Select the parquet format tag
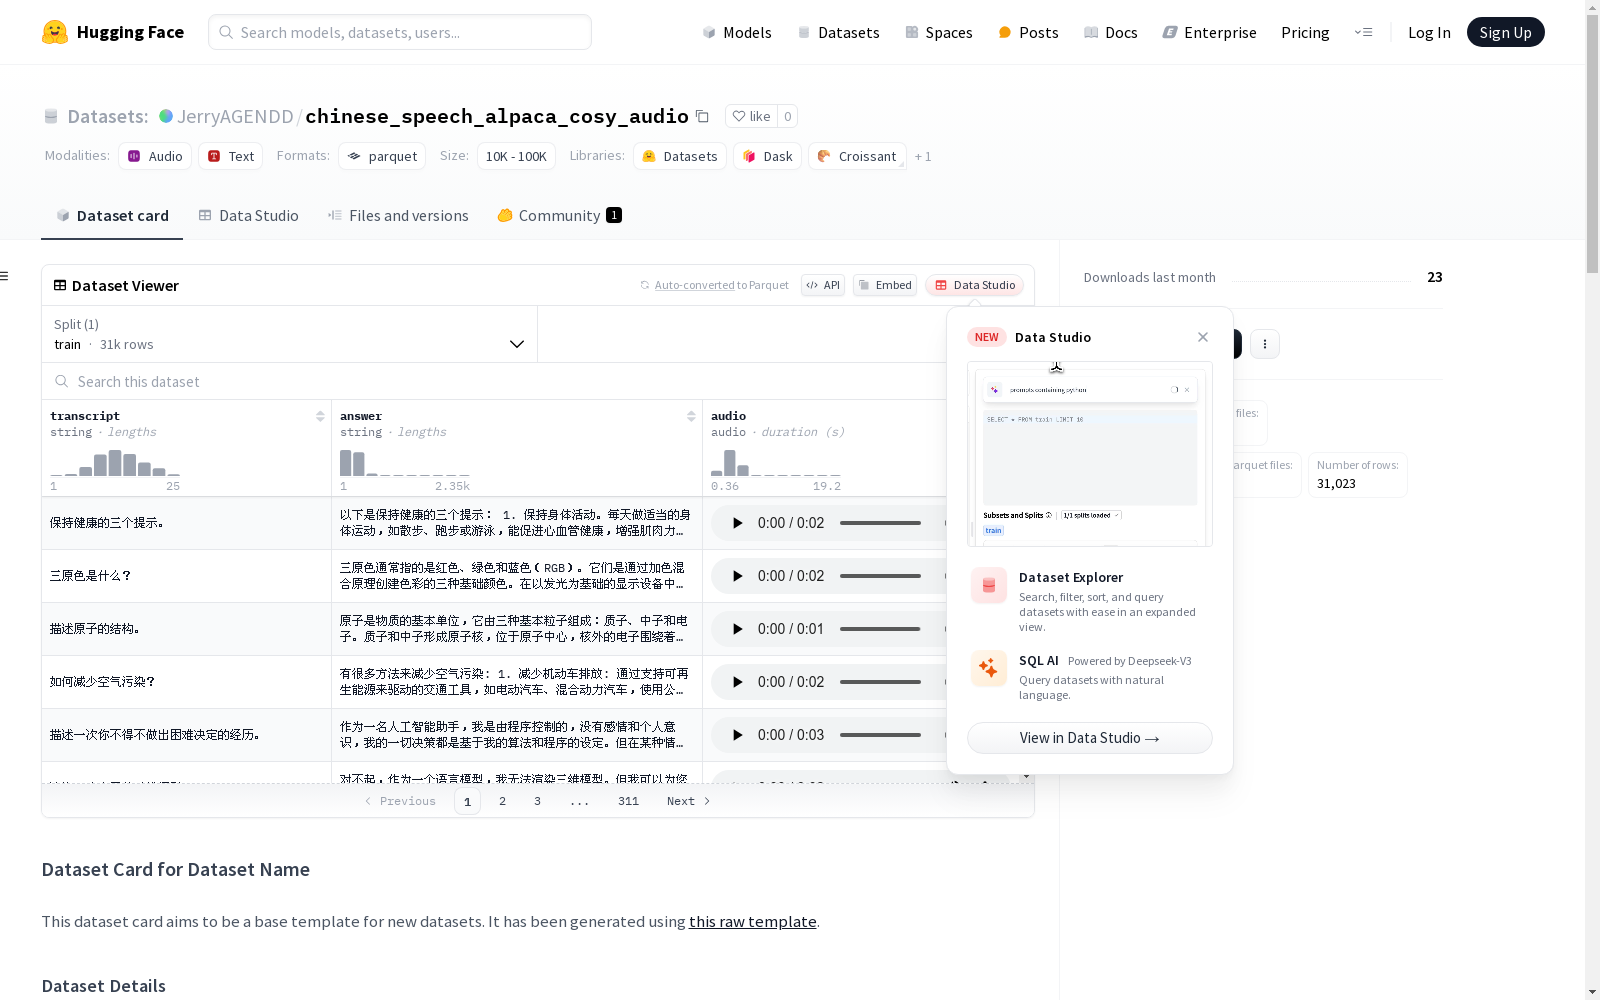This screenshot has height=1000, width=1600. click(382, 156)
